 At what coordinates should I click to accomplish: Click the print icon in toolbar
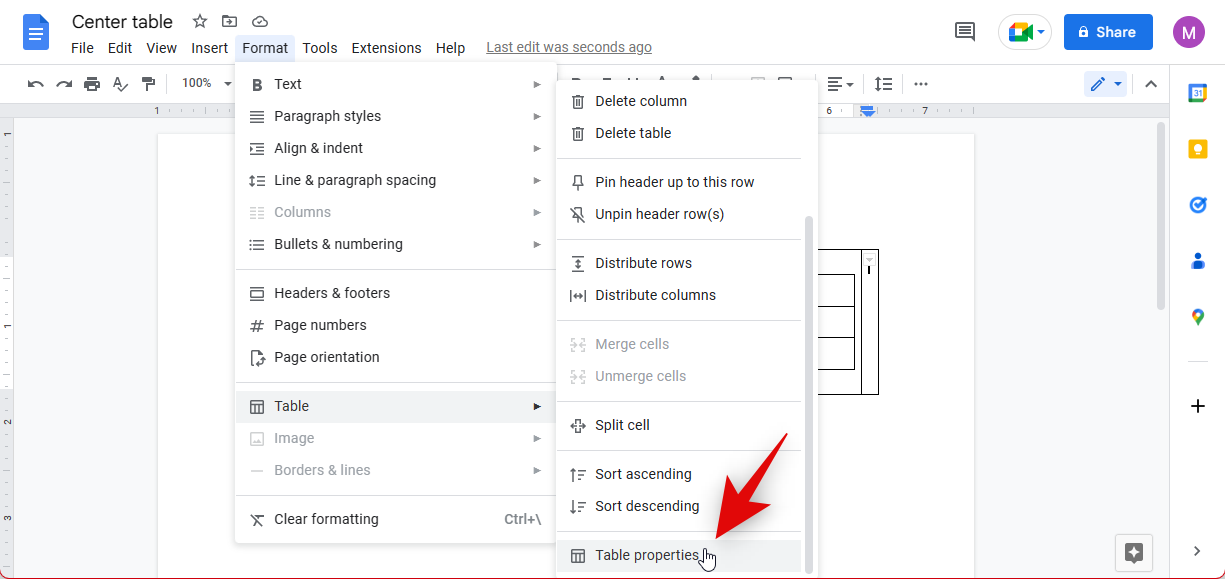[x=92, y=84]
